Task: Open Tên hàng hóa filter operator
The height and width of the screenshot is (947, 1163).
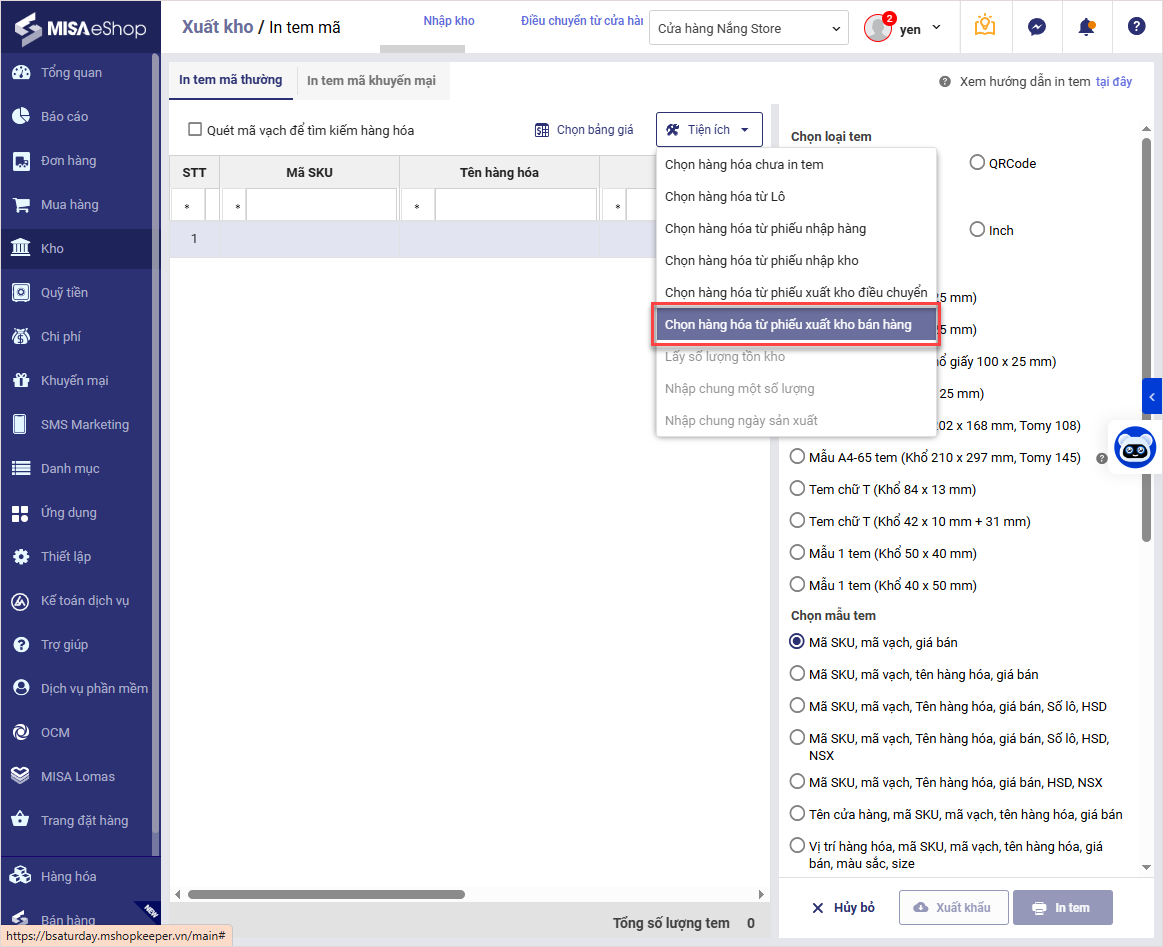Action: click(417, 206)
